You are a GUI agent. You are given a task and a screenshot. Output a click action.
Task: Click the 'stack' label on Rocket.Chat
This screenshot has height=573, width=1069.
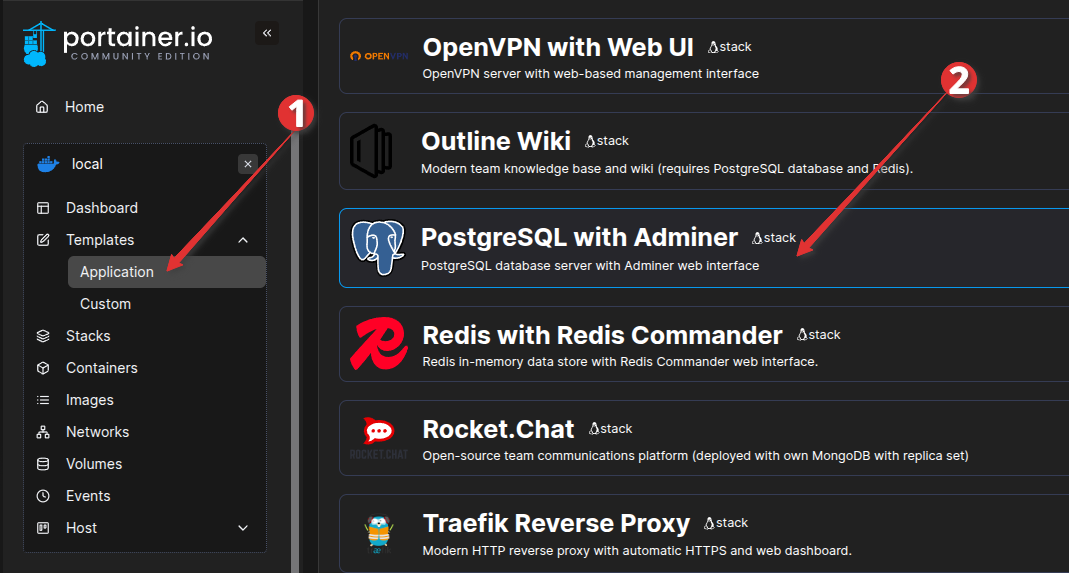[x=617, y=429]
